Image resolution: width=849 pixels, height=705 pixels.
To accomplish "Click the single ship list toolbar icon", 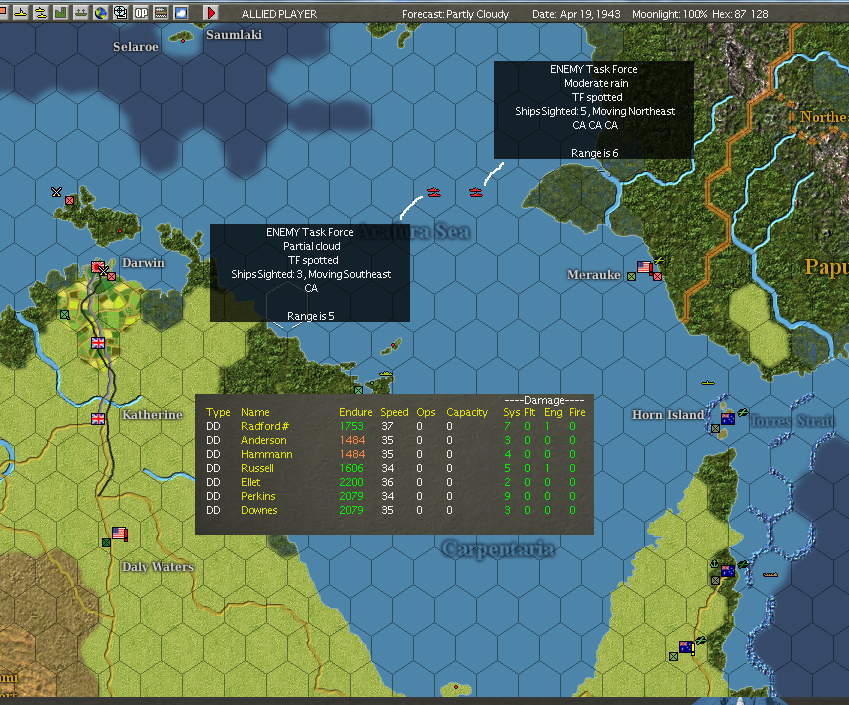I will pyautogui.click(x=21, y=12).
